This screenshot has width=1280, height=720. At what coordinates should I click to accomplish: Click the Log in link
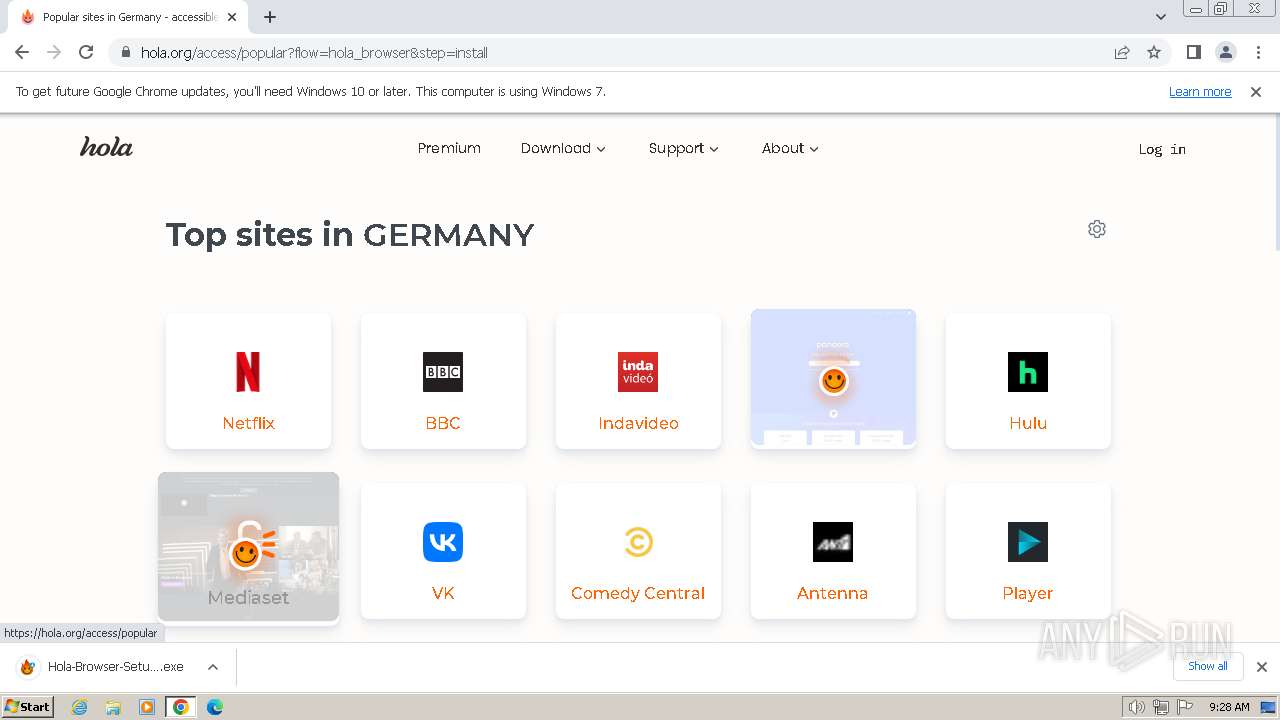point(1162,149)
